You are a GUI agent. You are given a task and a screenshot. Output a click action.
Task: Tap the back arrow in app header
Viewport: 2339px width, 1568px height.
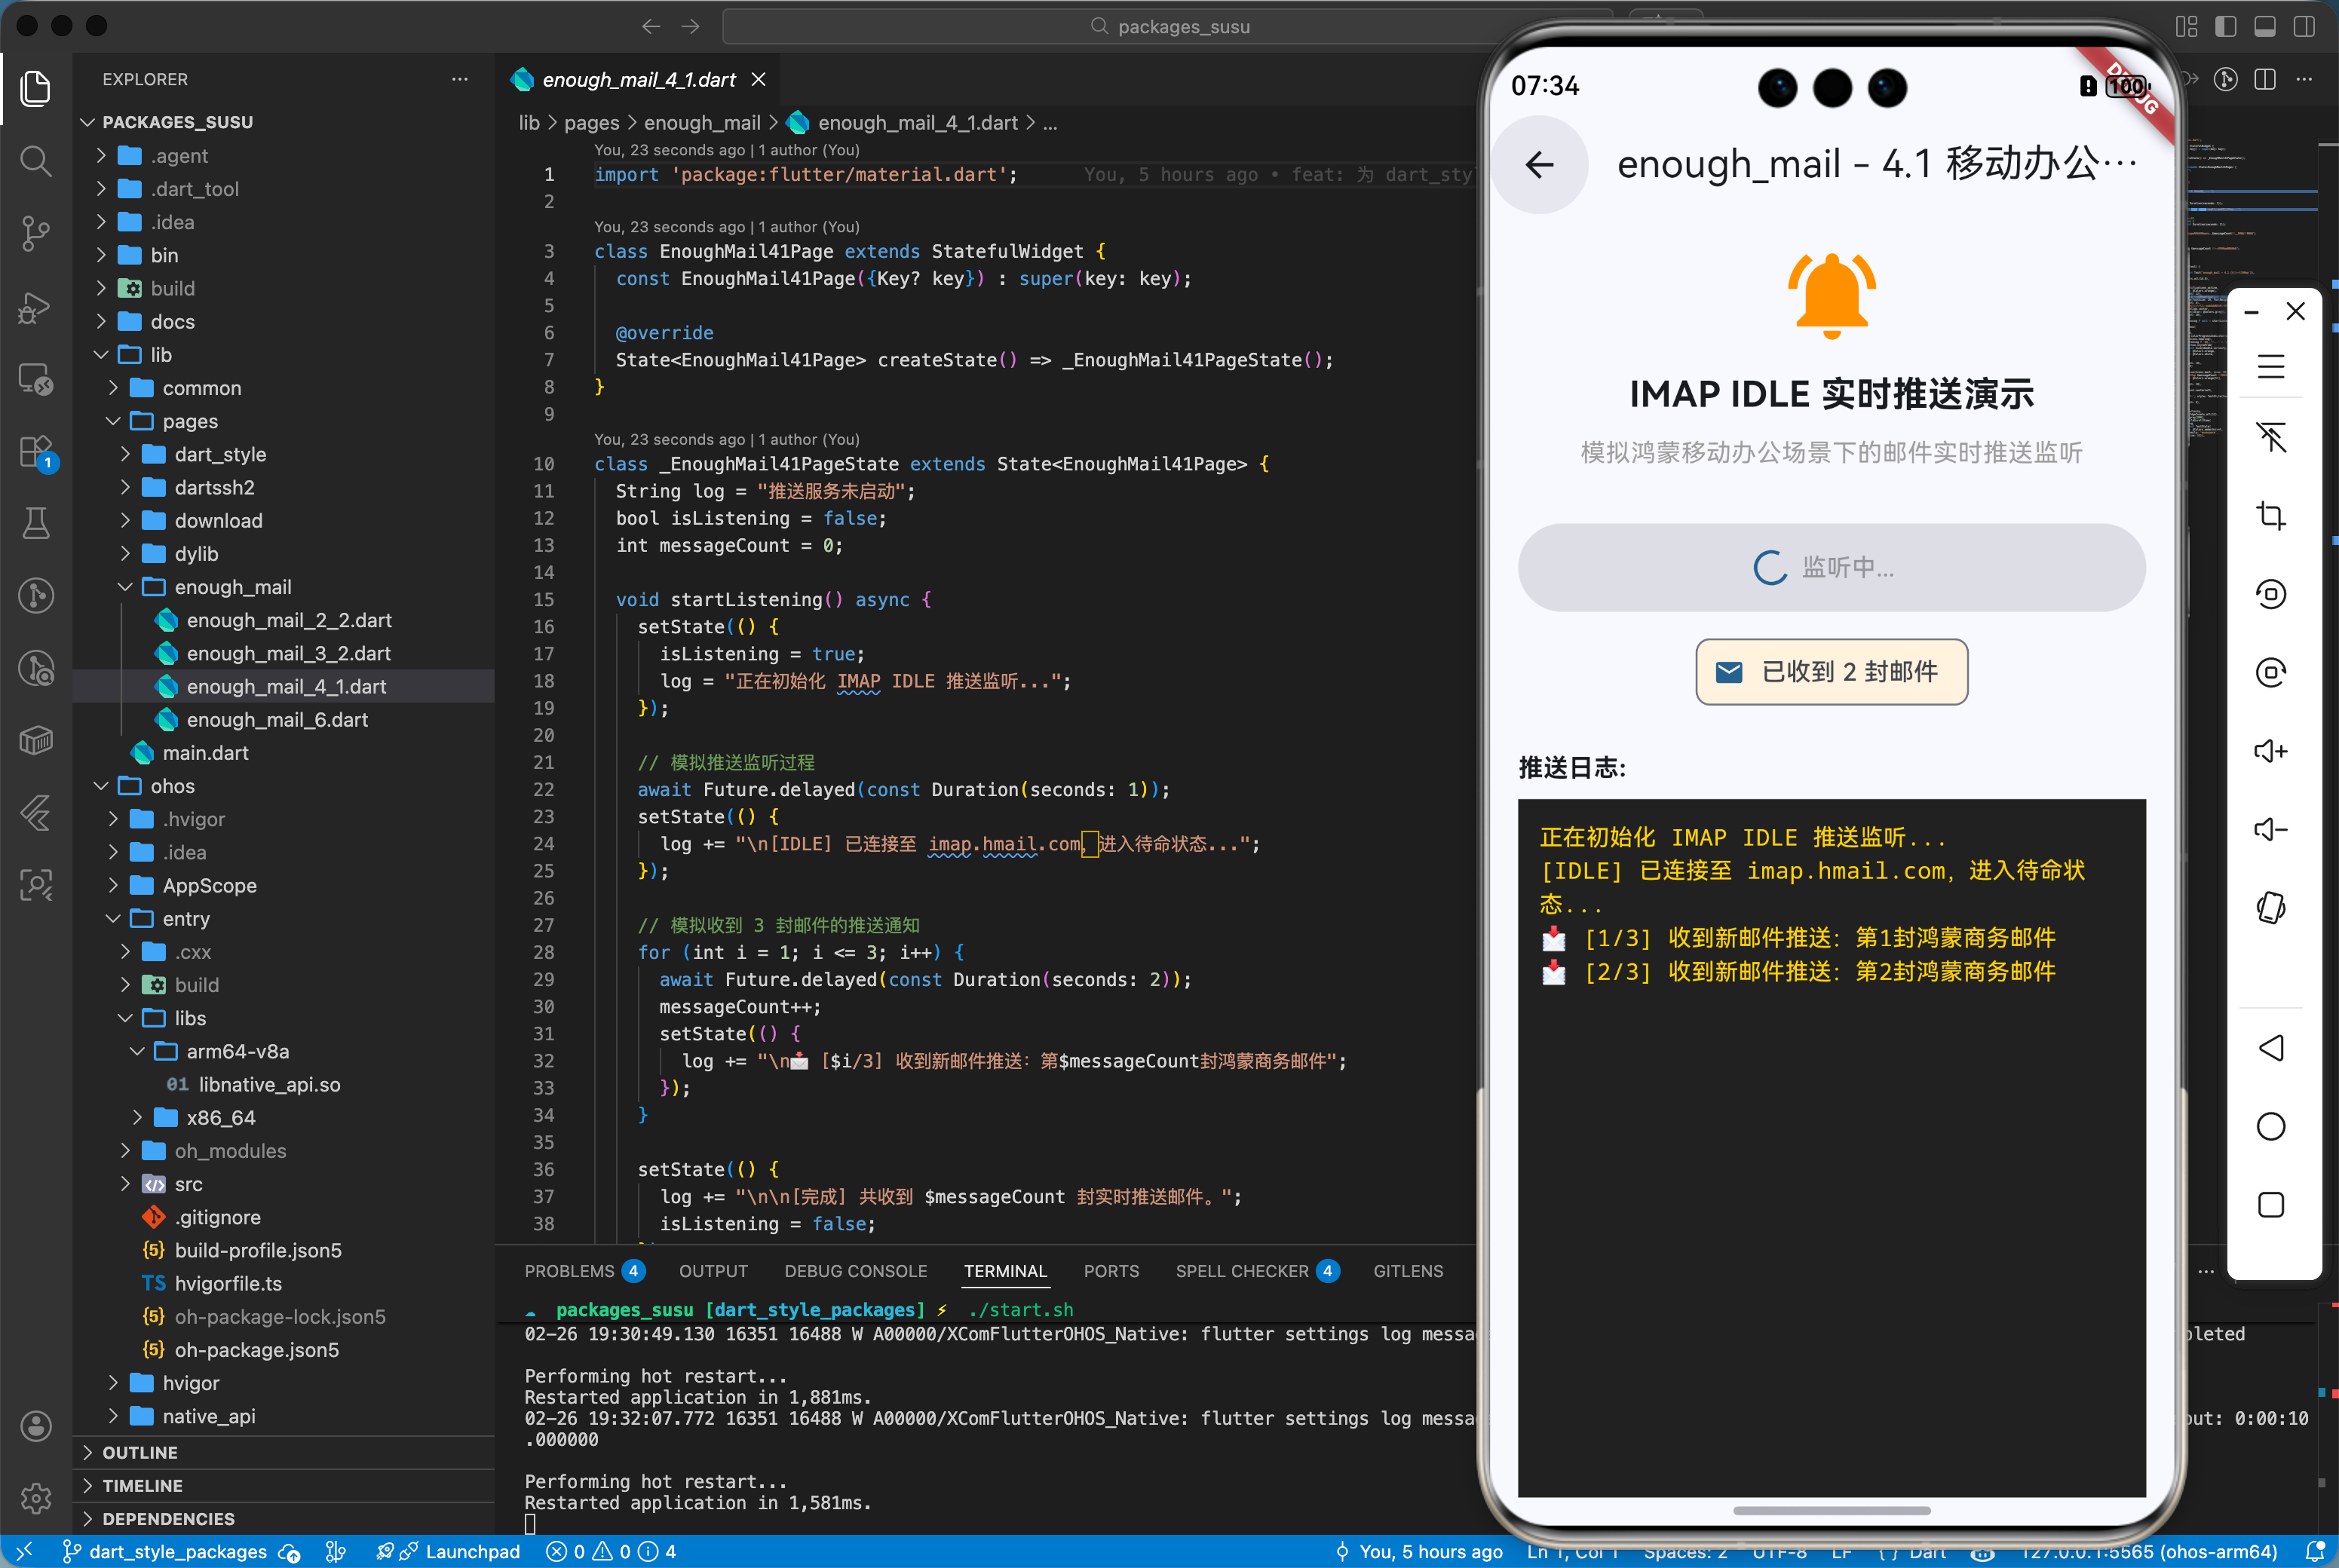(x=1539, y=165)
